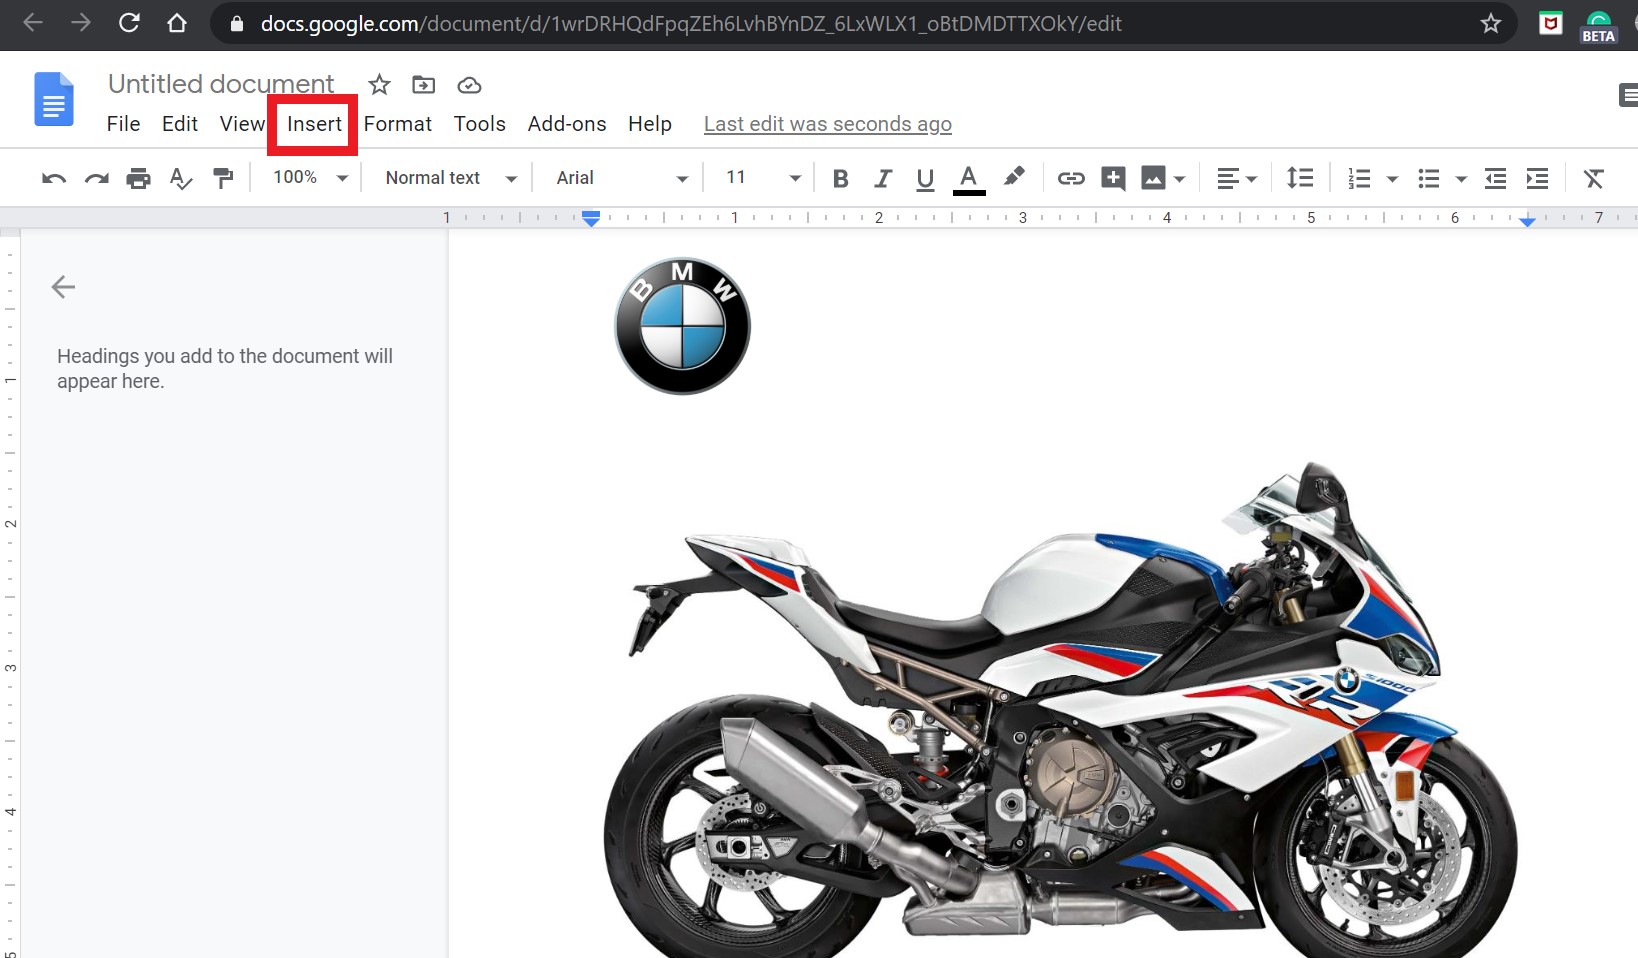
Task: Click the red shield extension icon
Action: [x=1551, y=23]
